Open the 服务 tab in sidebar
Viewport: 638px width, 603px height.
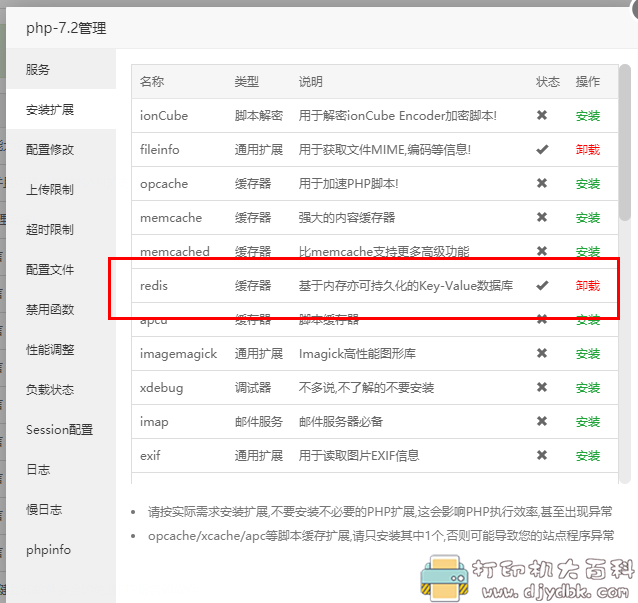61,69
